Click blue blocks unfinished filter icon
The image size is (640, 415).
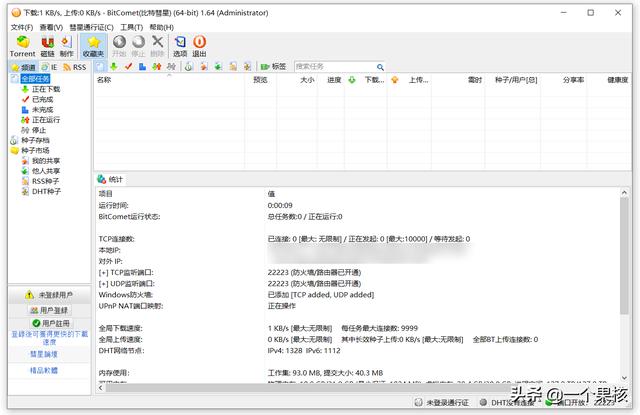point(142,66)
